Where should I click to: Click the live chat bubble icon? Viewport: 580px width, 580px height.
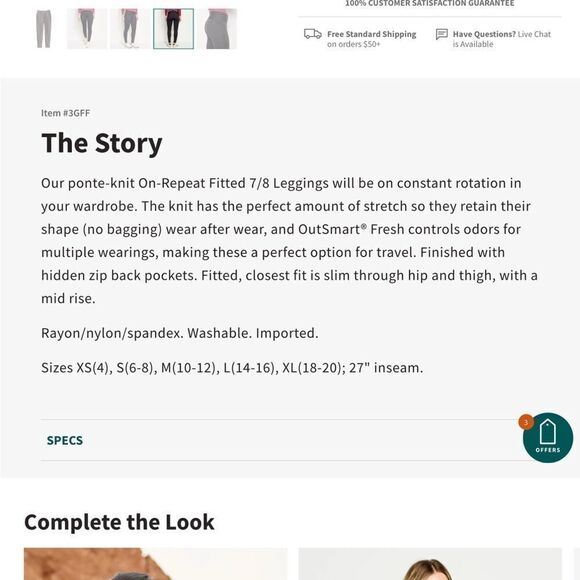click(442, 34)
